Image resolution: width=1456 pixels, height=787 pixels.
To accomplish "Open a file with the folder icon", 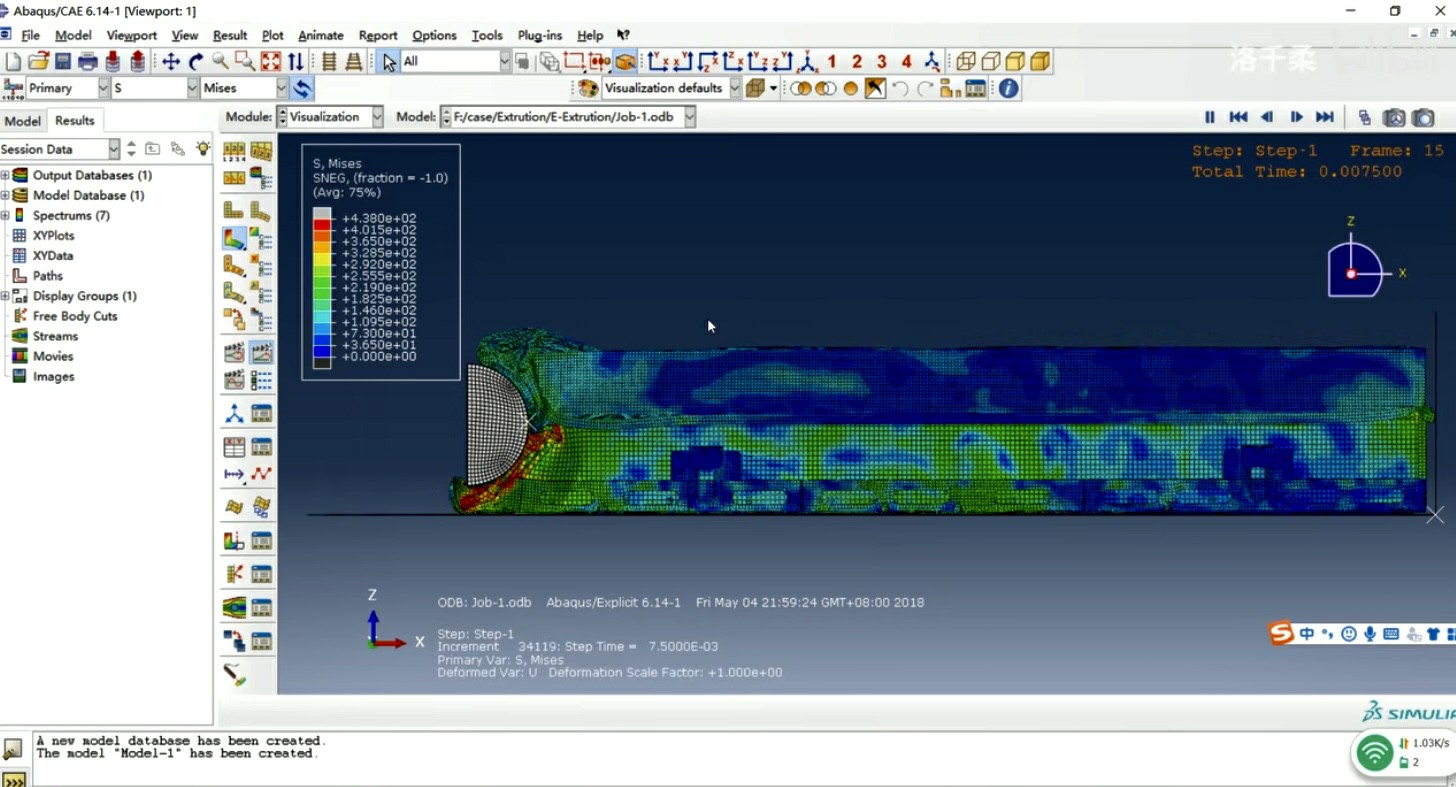I will (x=38, y=62).
